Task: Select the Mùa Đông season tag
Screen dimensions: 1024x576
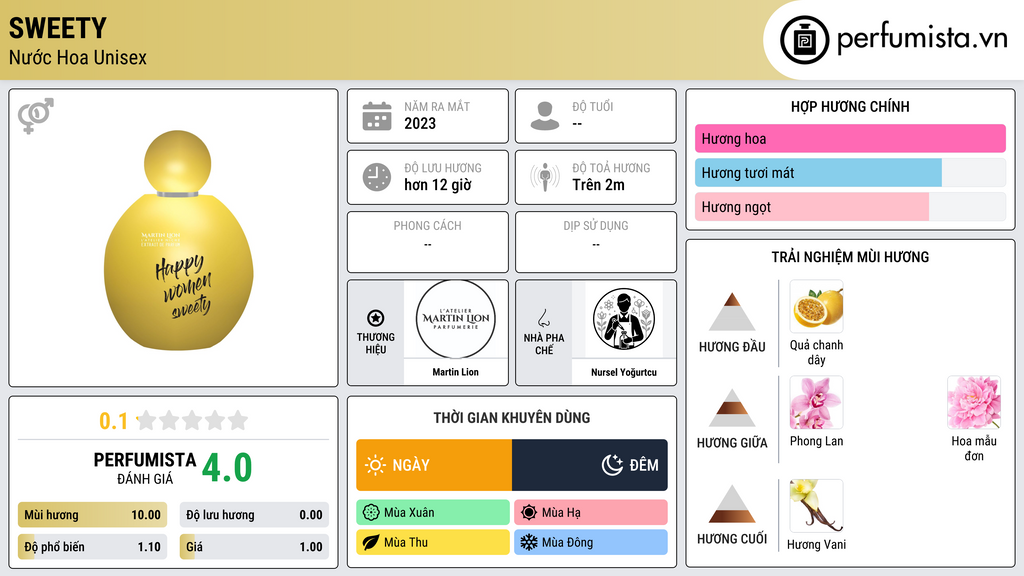Action: [591, 542]
